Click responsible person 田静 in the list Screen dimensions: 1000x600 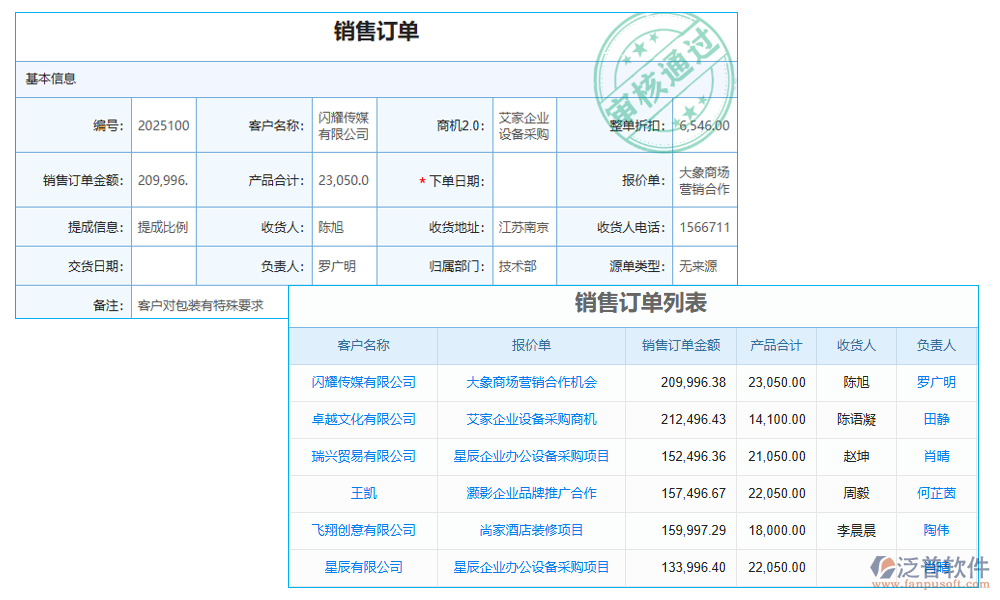coord(935,420)
